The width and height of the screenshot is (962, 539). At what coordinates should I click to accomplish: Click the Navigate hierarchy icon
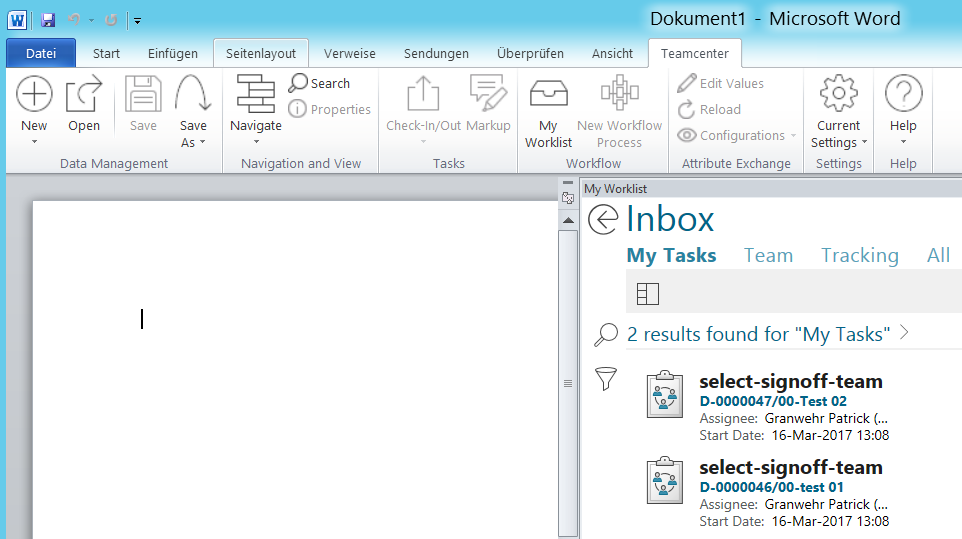[255, 96]
